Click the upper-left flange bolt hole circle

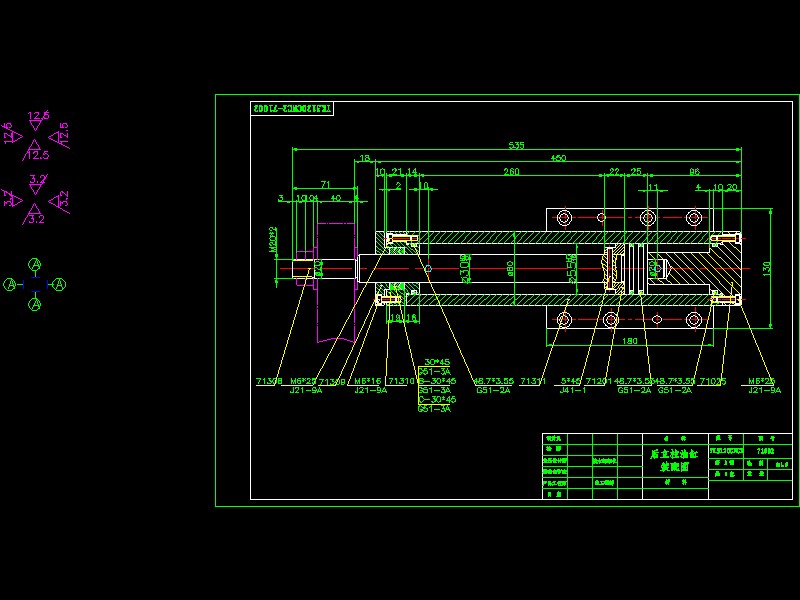[564, 217]
